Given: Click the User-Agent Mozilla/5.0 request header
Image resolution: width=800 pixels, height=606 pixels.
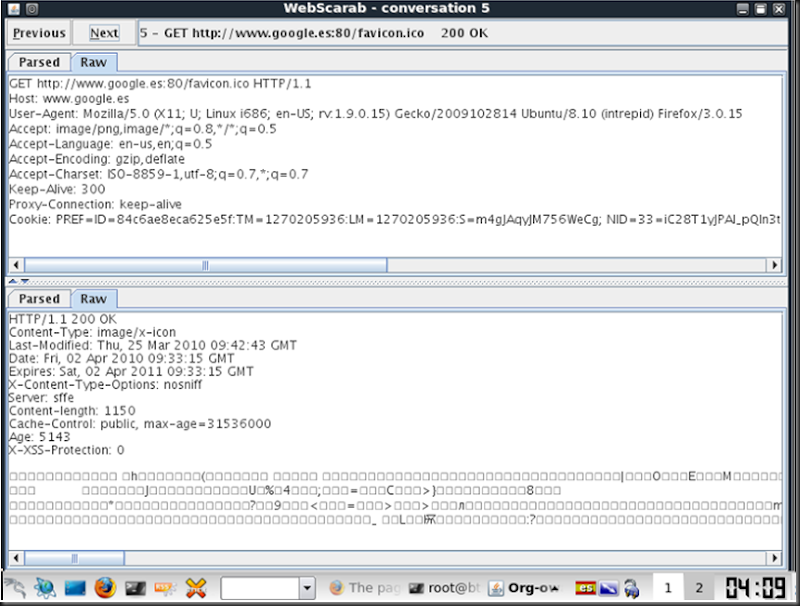Looking at the screenshot, I should click(x=376, y=114).
